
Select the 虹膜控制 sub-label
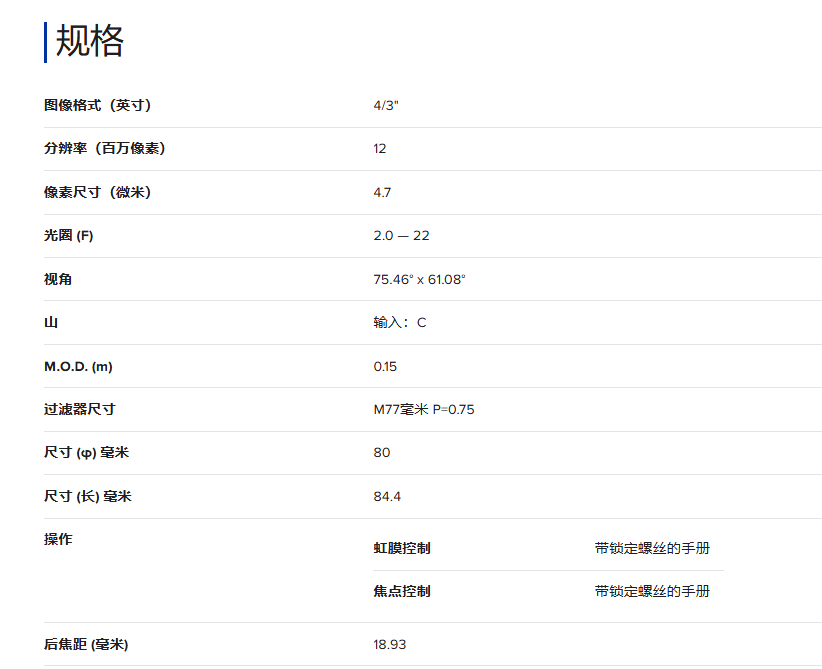(x=402, y=548)
